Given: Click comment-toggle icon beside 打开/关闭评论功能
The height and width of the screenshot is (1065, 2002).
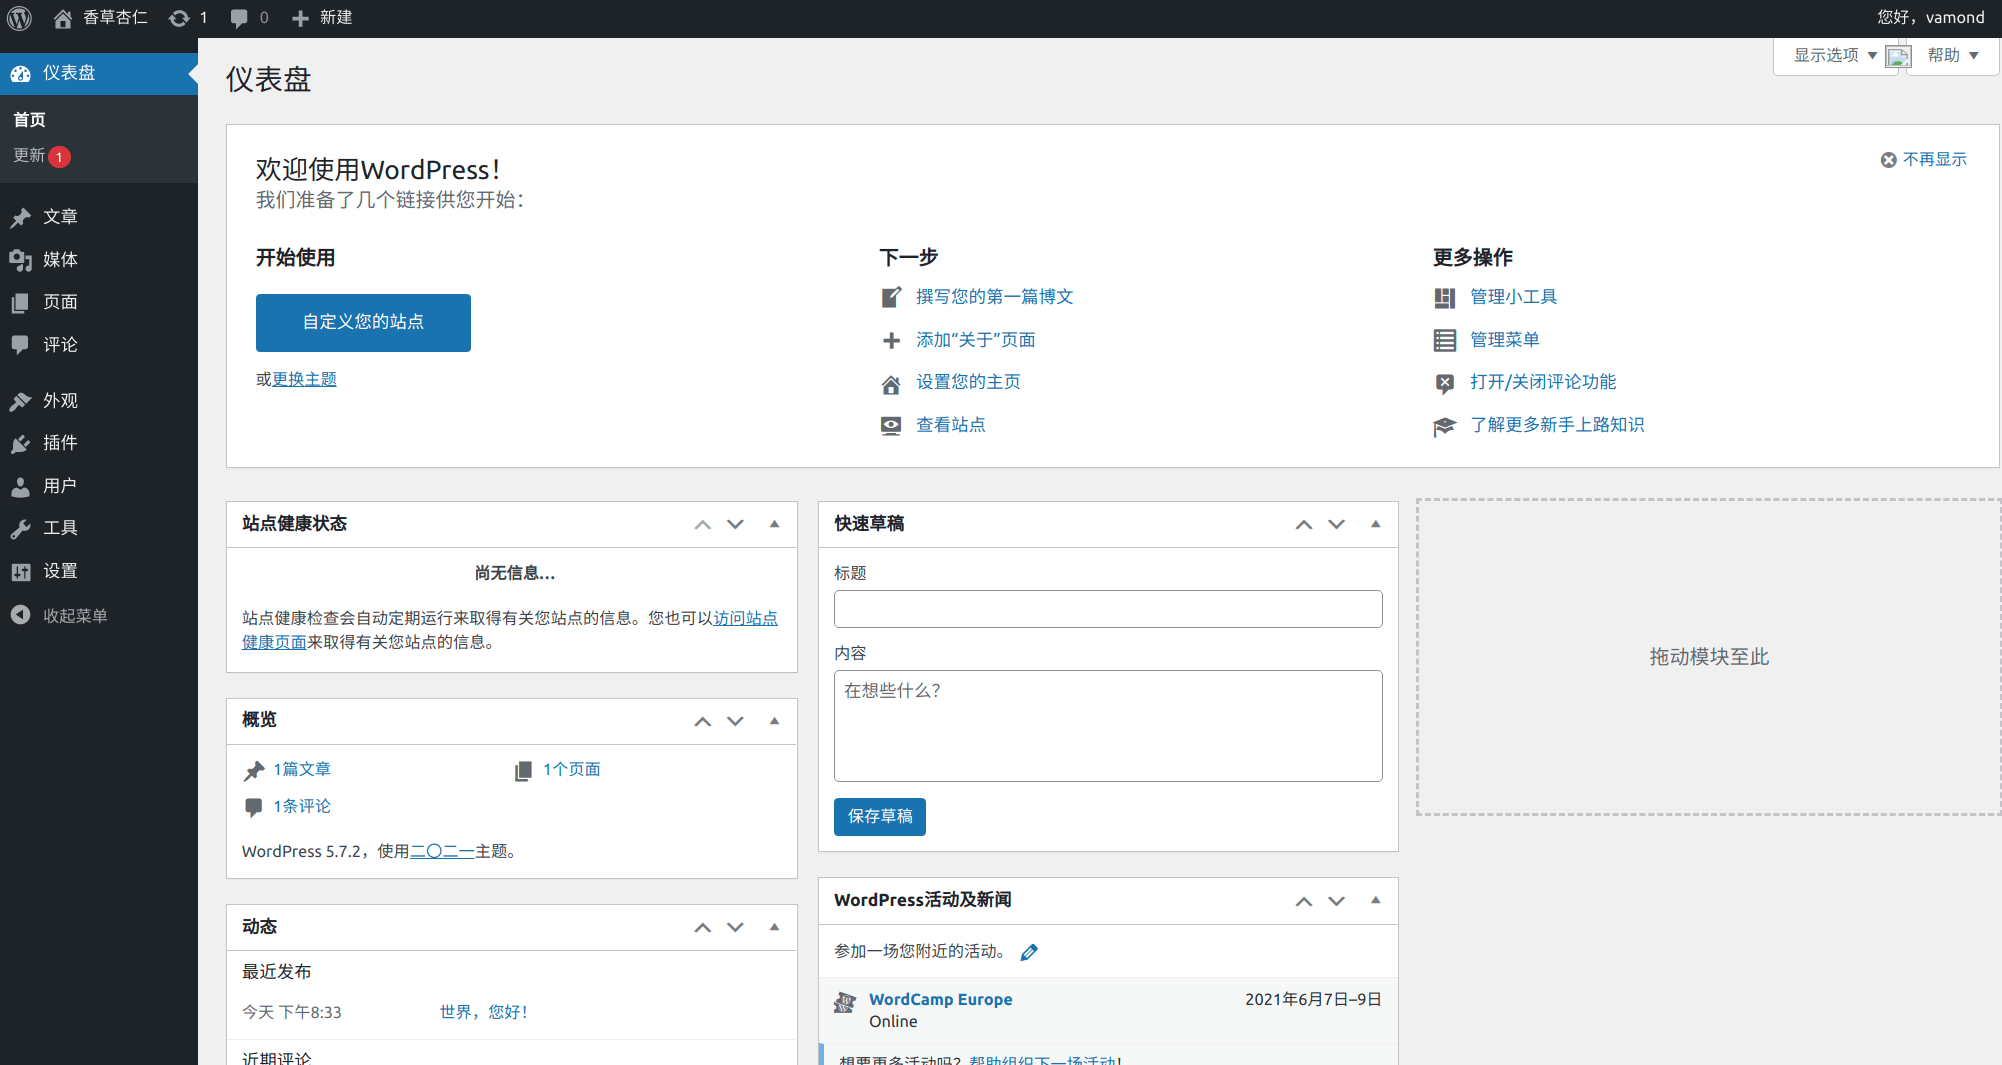Looking at the screenshot, I should [x=1445, y=384].
